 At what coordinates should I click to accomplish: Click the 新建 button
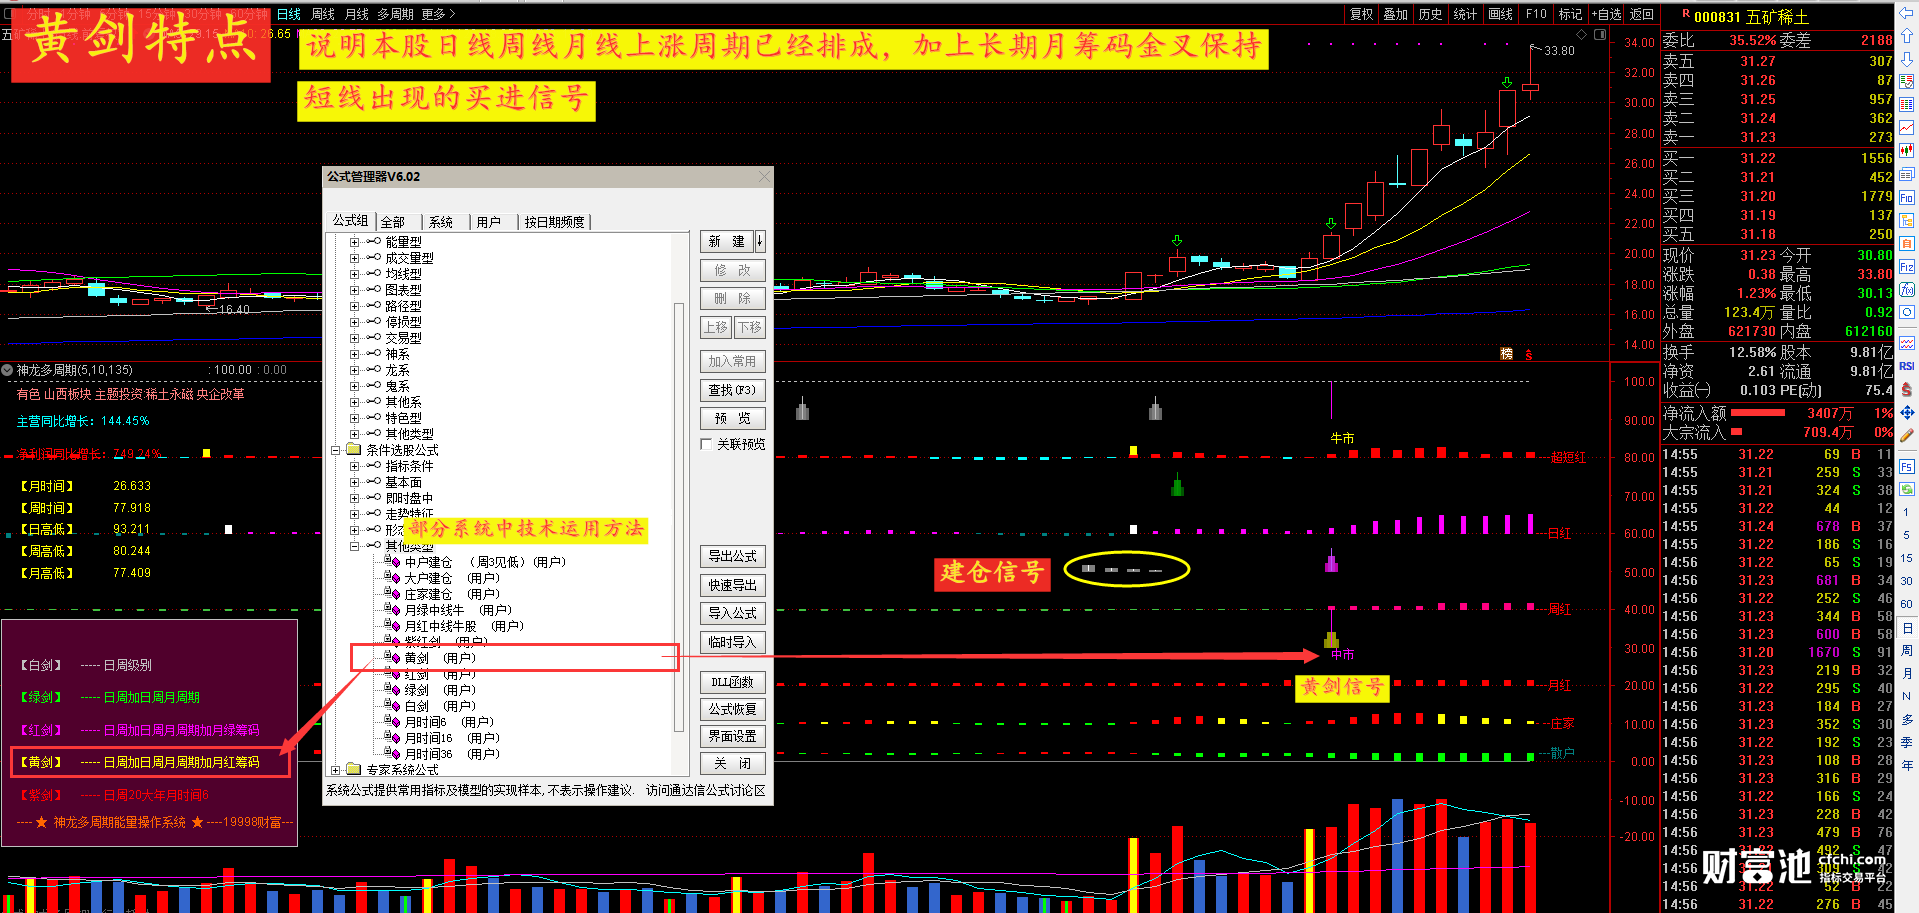pyautogui.click(x=727, y=241)
